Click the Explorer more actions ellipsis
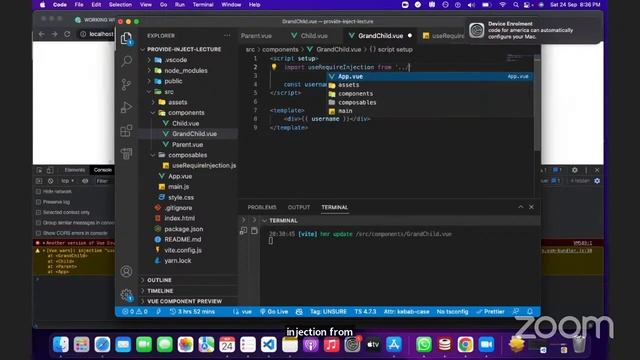 [x=227, y=36]
